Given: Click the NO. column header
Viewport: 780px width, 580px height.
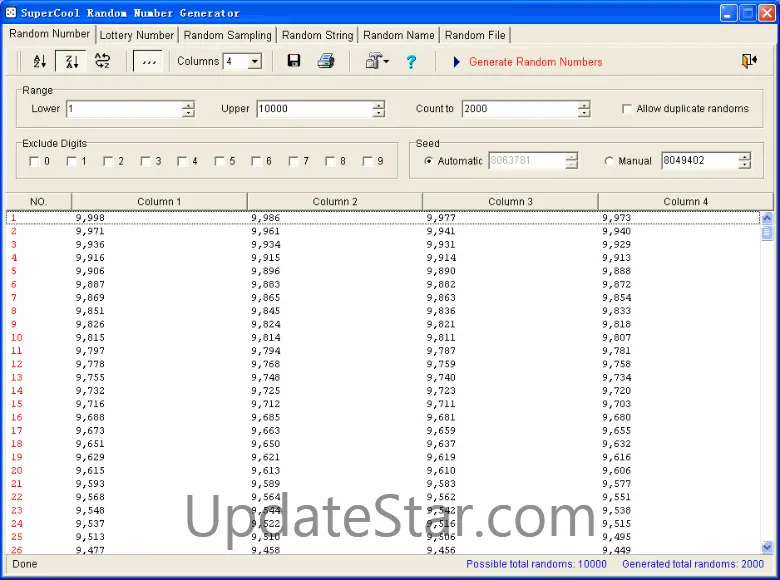Looking at the screenshot, I should [x=39, y=201].
